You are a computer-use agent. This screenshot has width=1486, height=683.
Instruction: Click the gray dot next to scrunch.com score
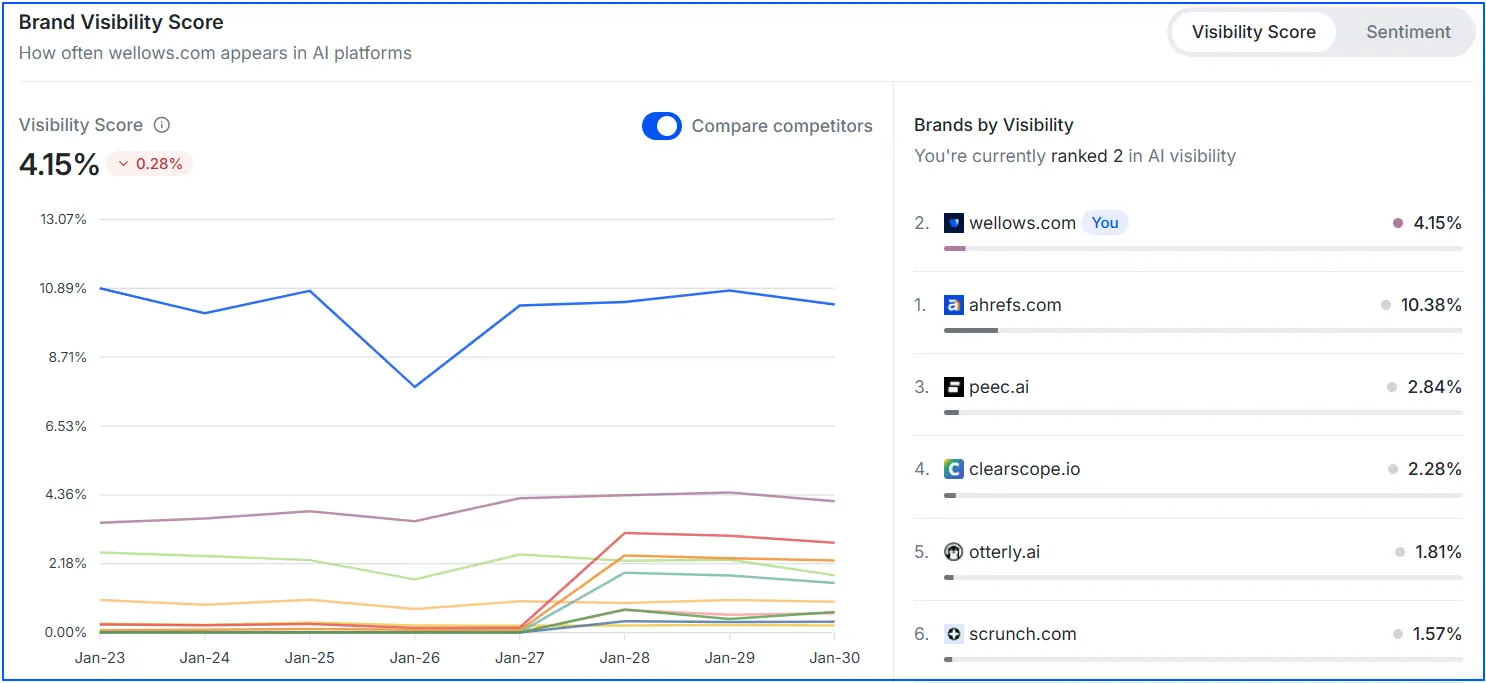click(x=1397, y=633)
